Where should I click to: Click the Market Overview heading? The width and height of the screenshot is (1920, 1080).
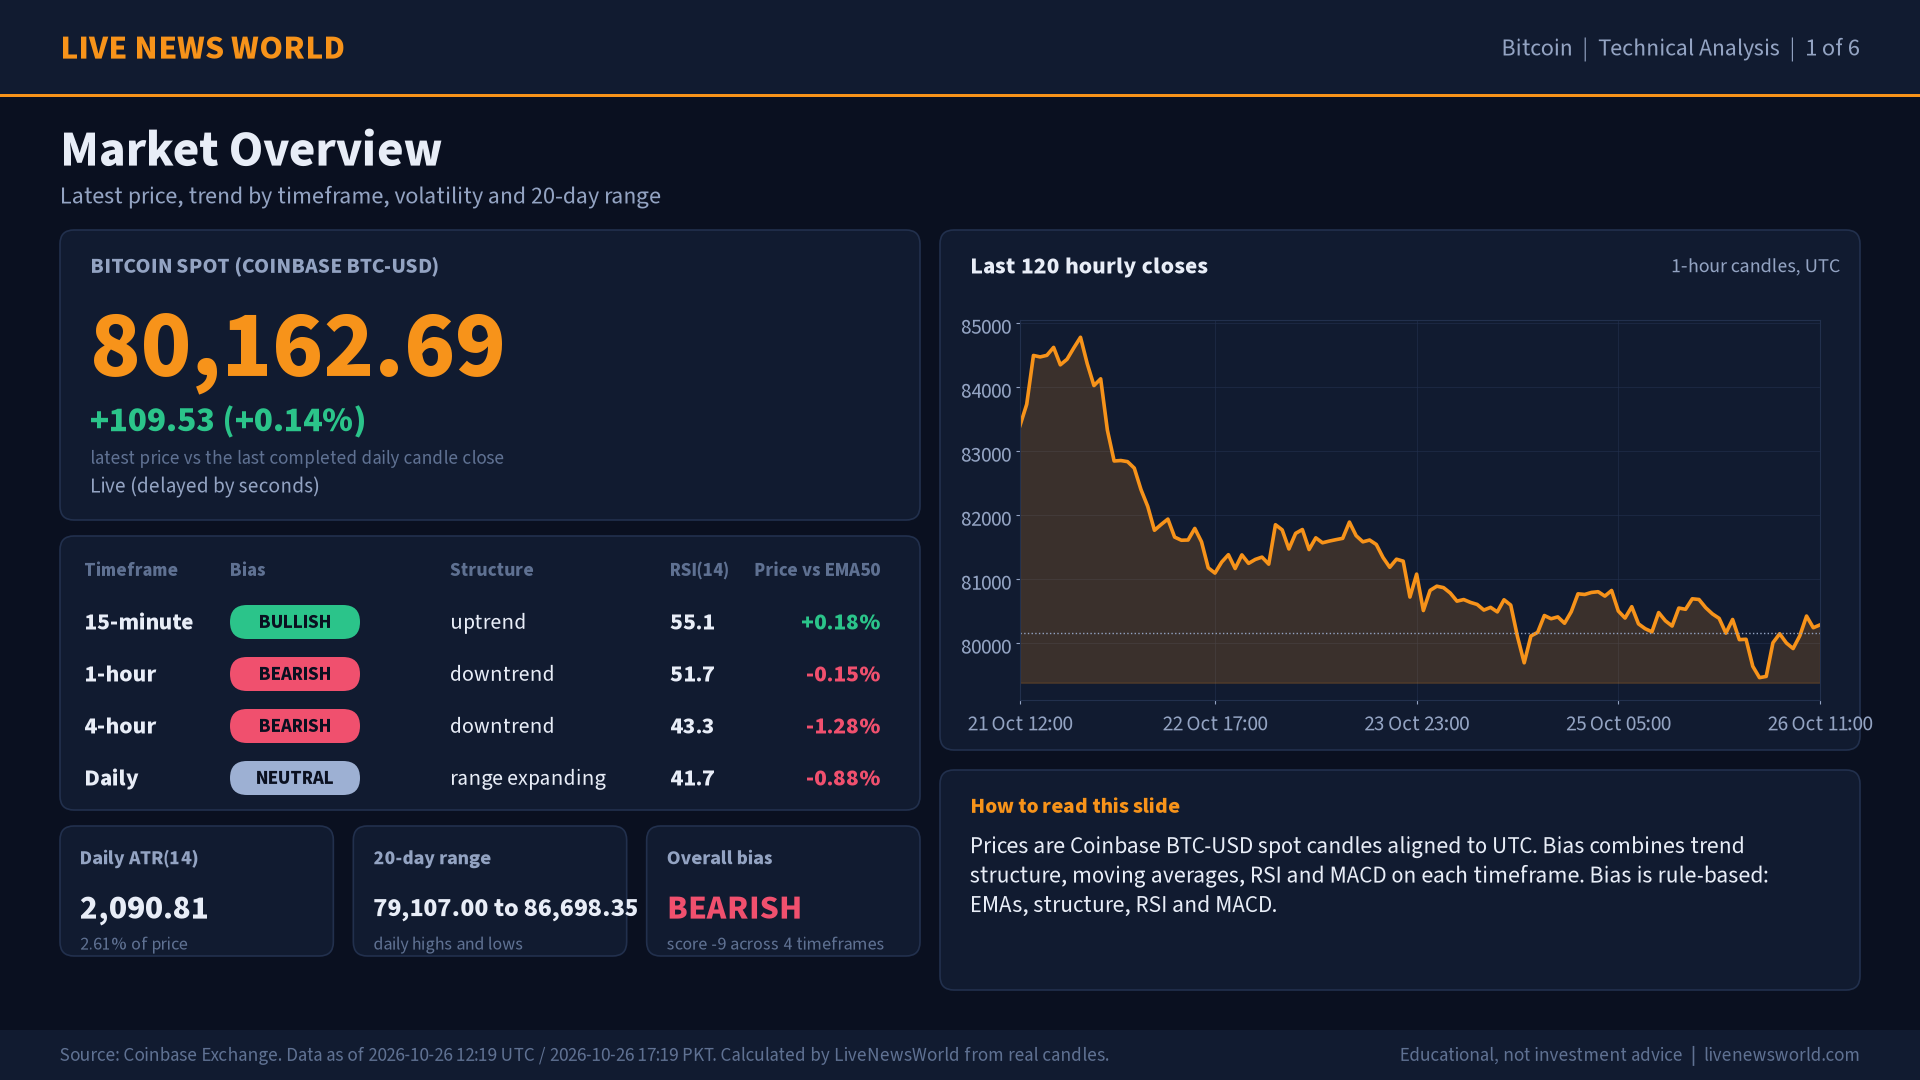coord(251,149)
